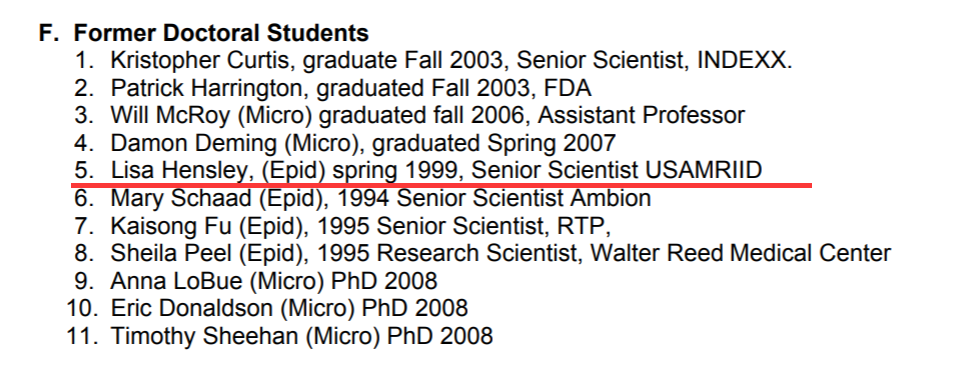Click 'Walter Reed Medical Center' text
This screenshot has height=388, width=966.
pos(741,253)
